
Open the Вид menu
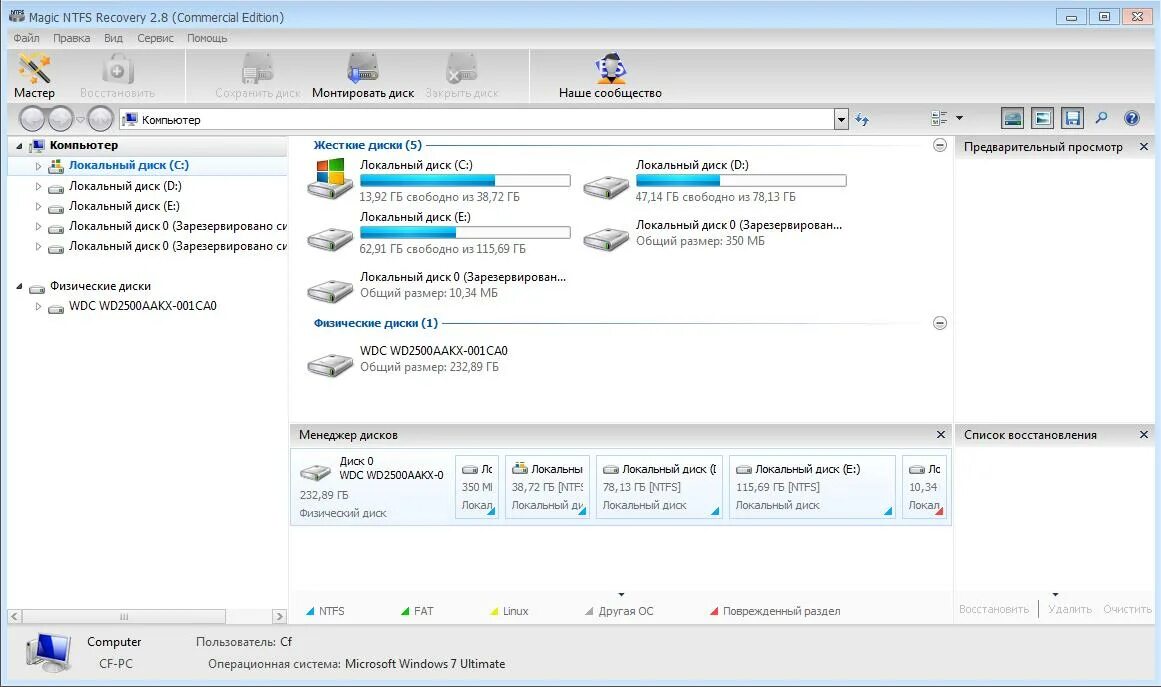coord(113,38)
